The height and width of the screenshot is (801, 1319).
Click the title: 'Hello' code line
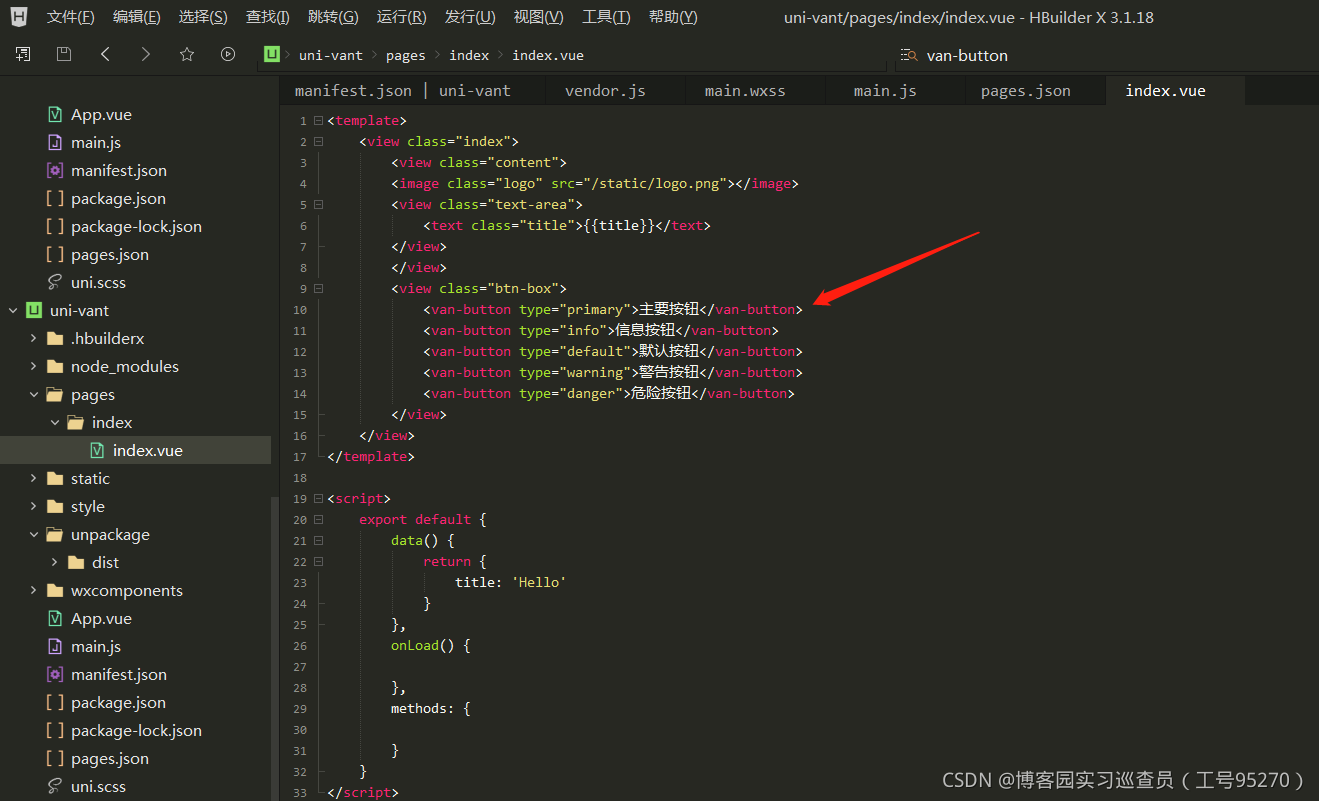click(x=510, y=582)
